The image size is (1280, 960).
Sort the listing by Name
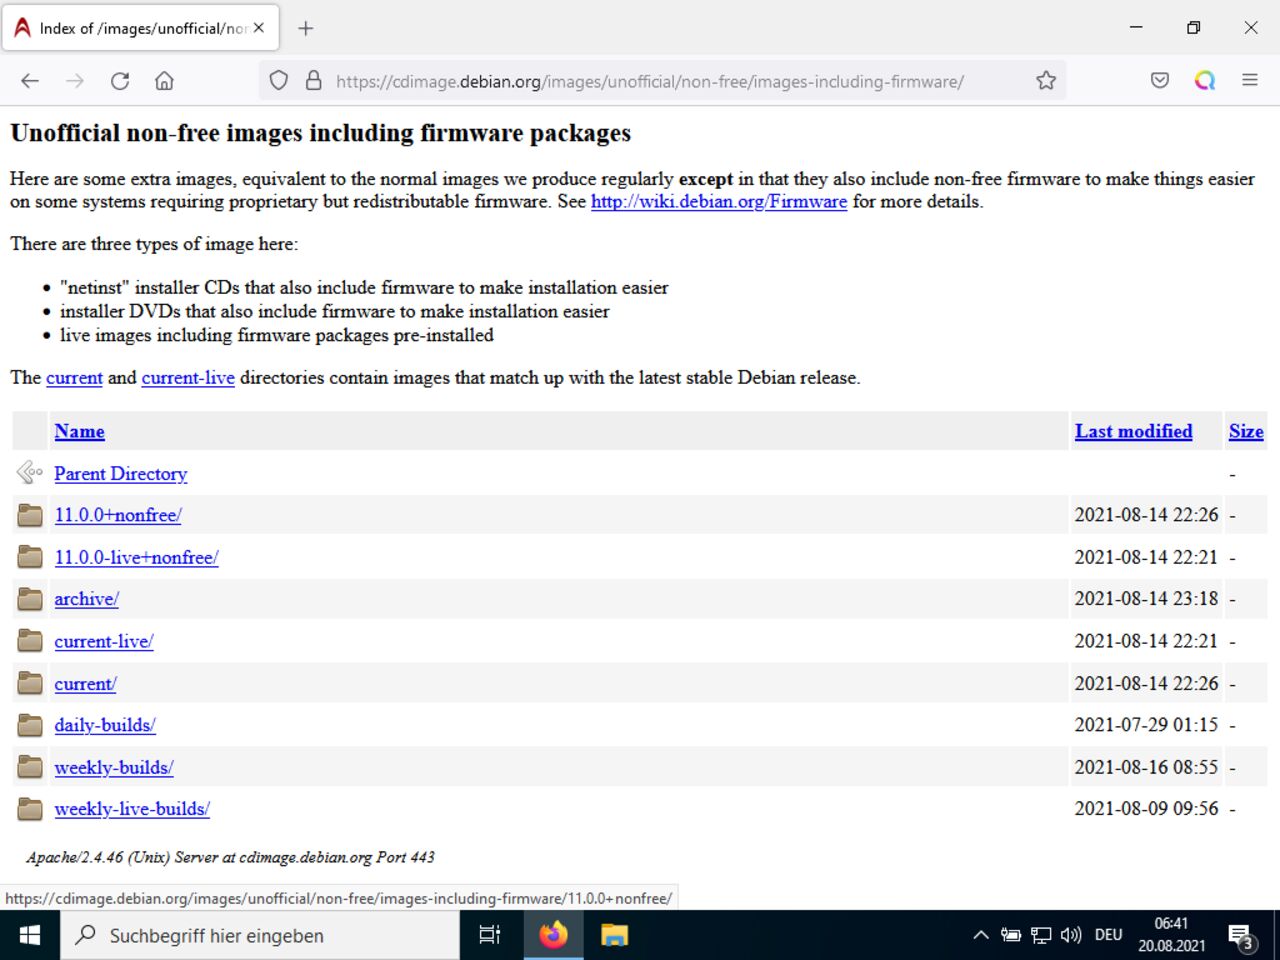[x=79, y=431]
